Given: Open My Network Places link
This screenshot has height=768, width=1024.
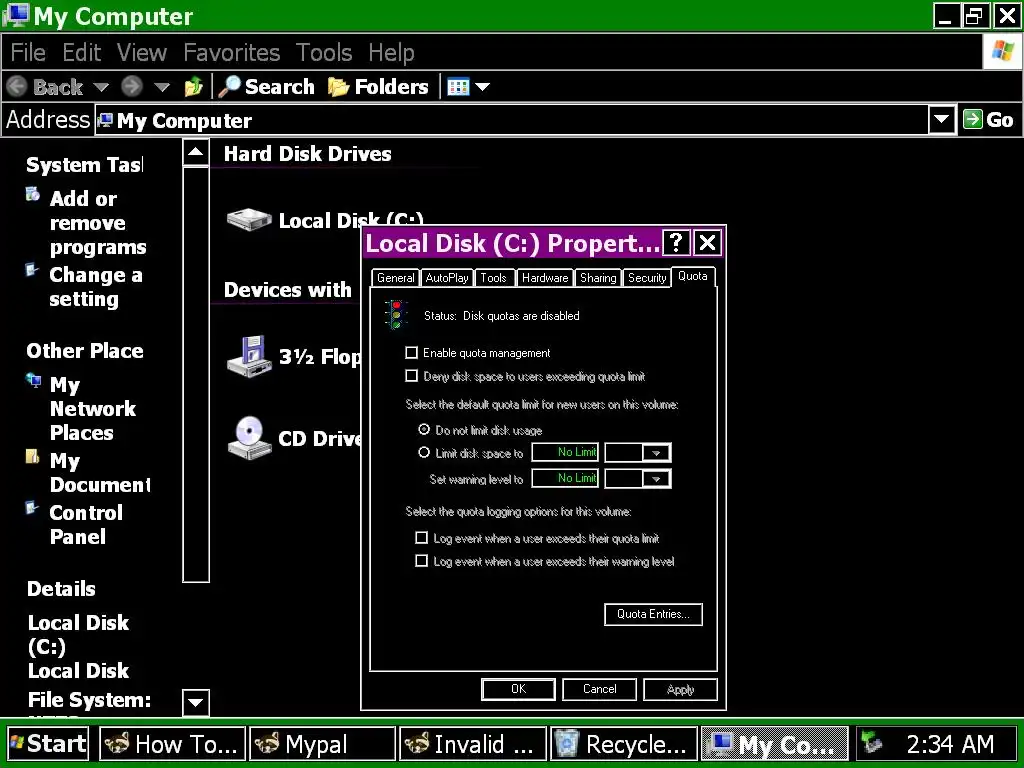Looking at the screenshot, I should (x=93, y=408).
